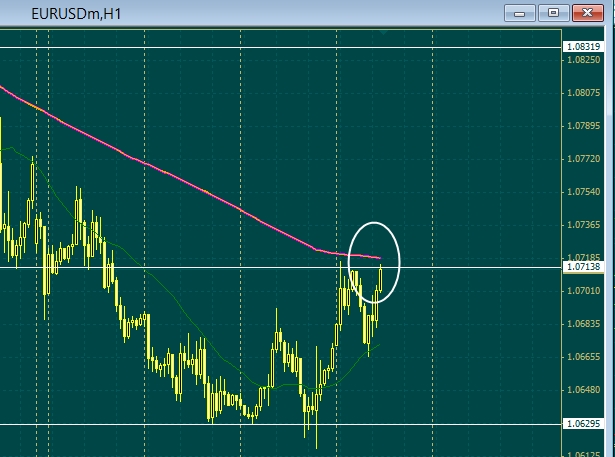Click the 1.08250 price scale value
Image resolution: width=615 pixels, height=457 pixels.
point(584,60)
